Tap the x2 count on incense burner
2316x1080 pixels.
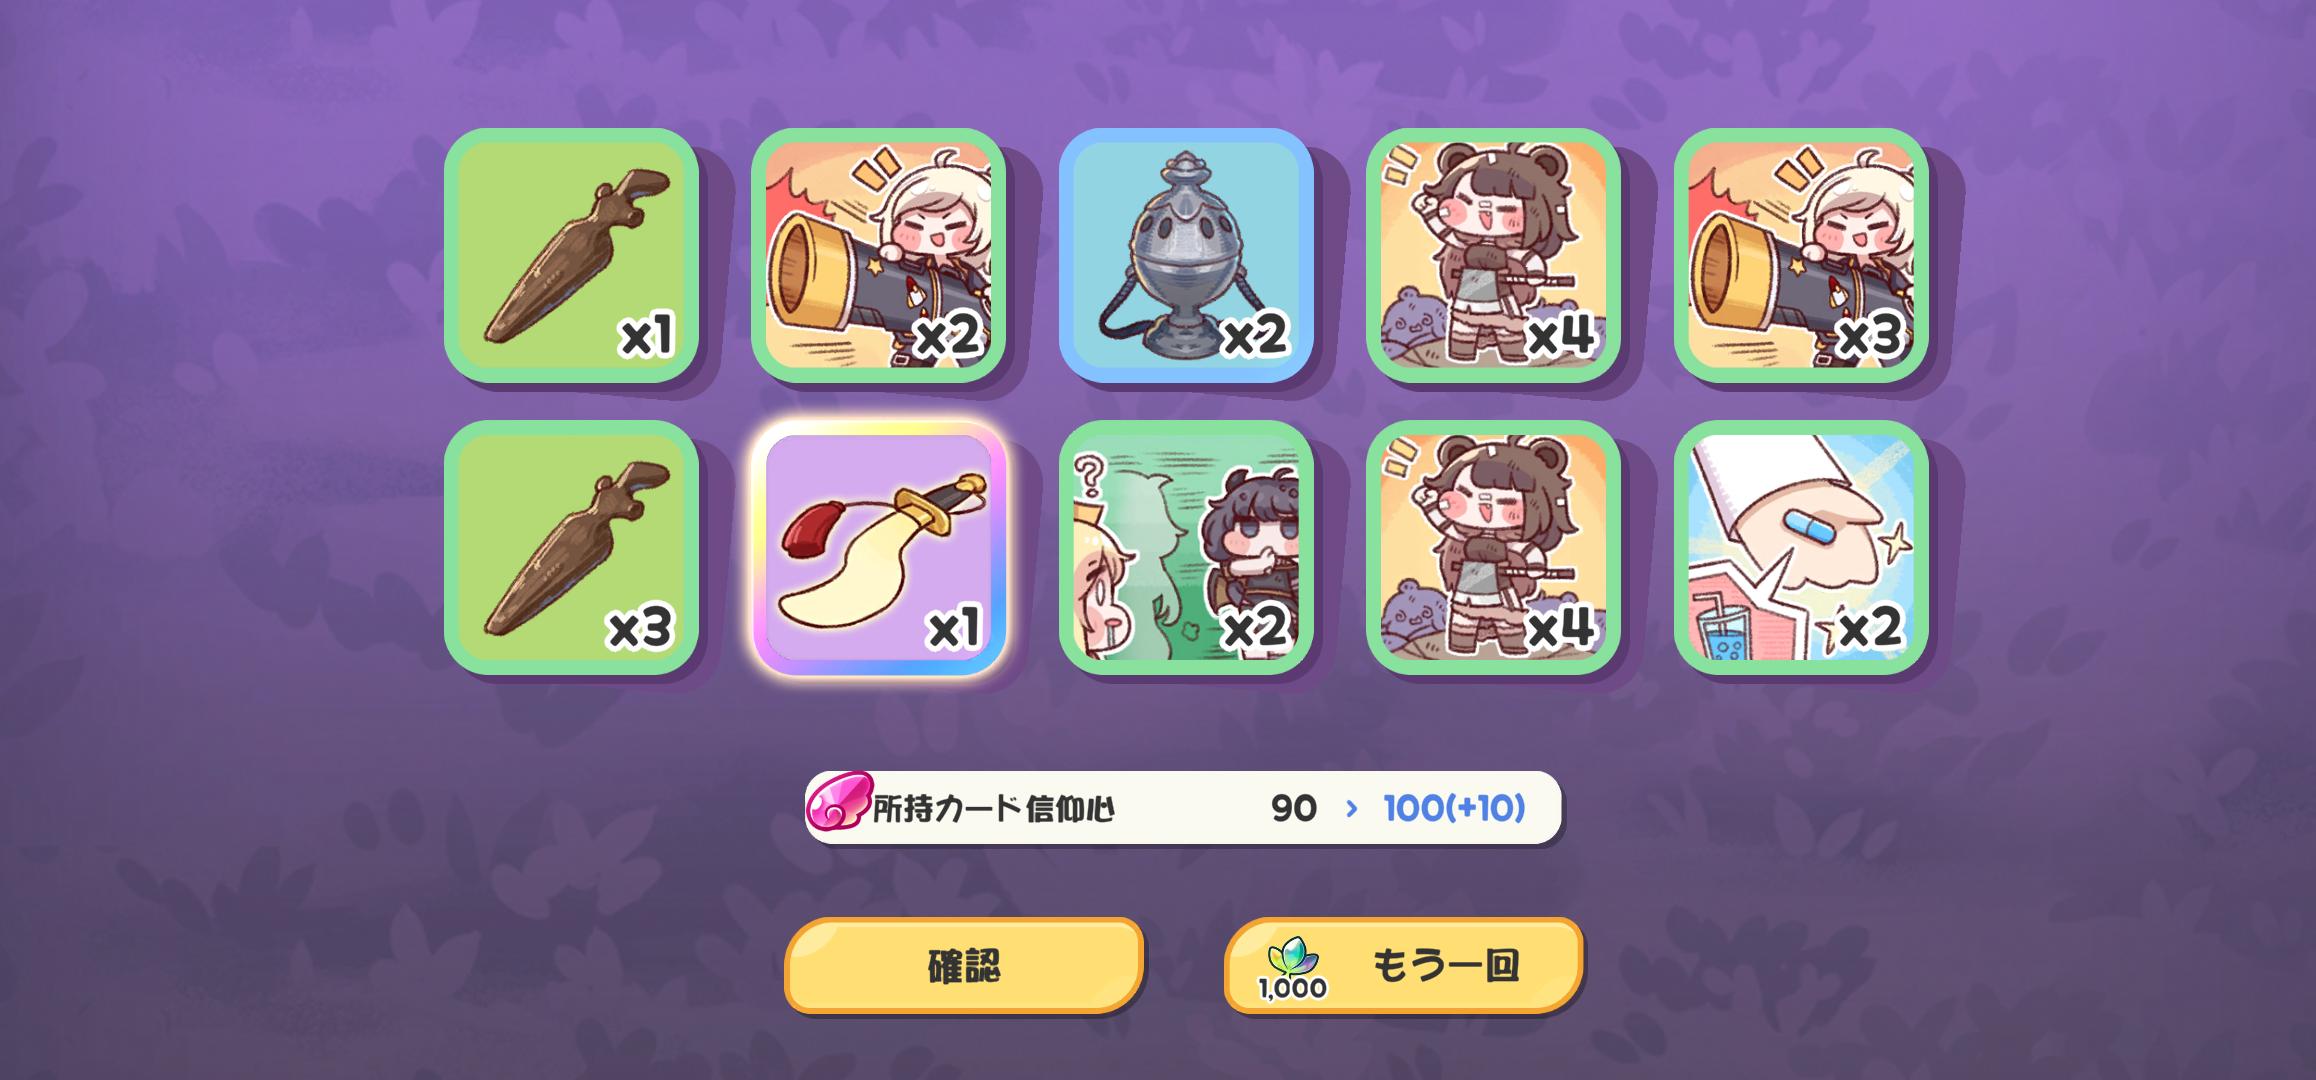1254,335
